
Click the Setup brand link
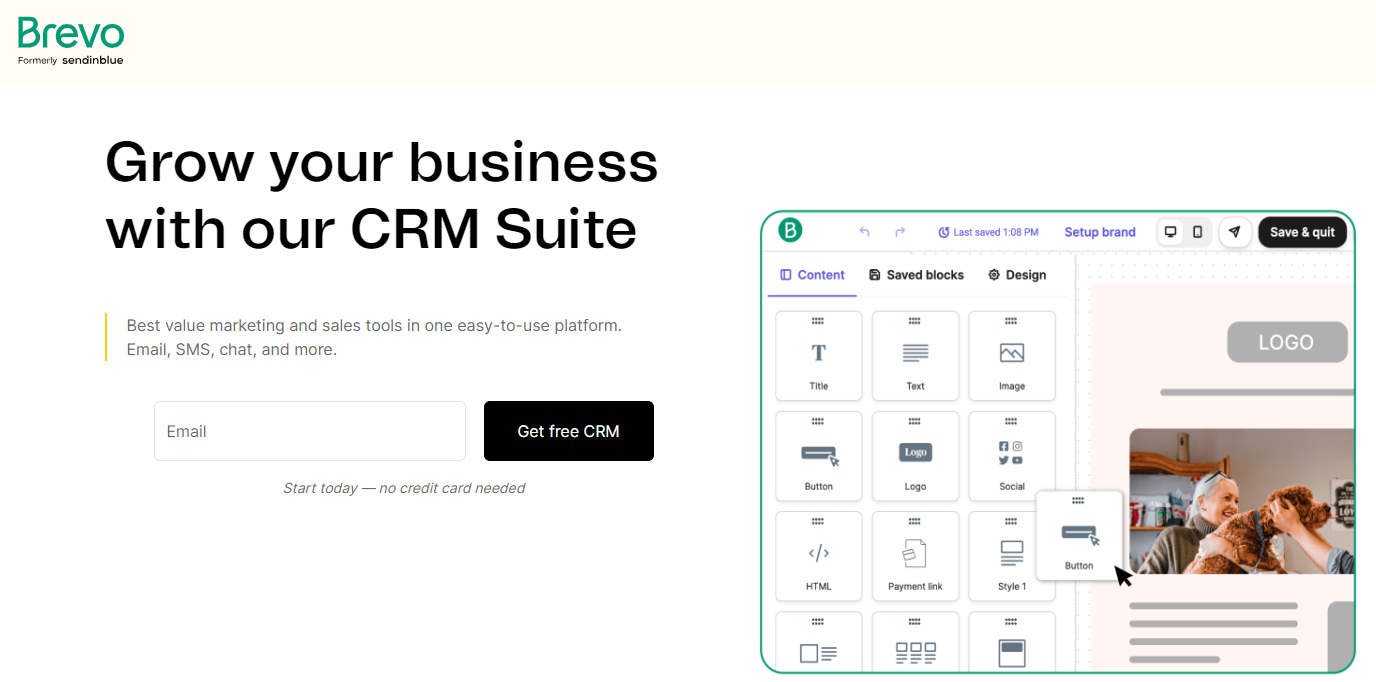click(x=1100, y=232)
